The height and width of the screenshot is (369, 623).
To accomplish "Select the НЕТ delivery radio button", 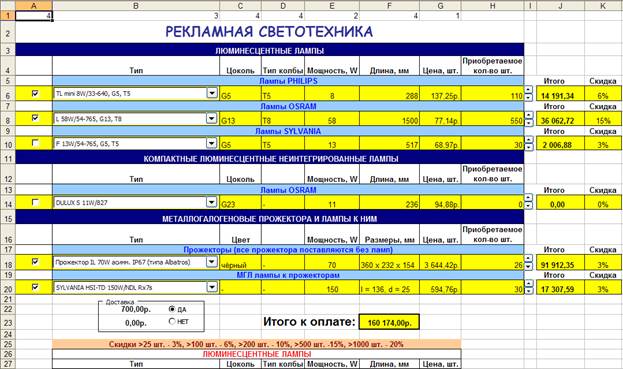I will click(172, 321).
